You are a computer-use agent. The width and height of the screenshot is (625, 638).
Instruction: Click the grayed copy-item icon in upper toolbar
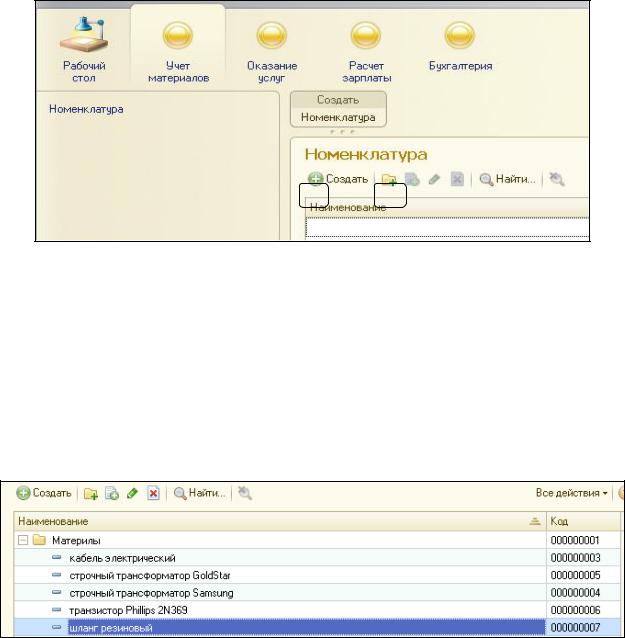(x=412, y=179)
